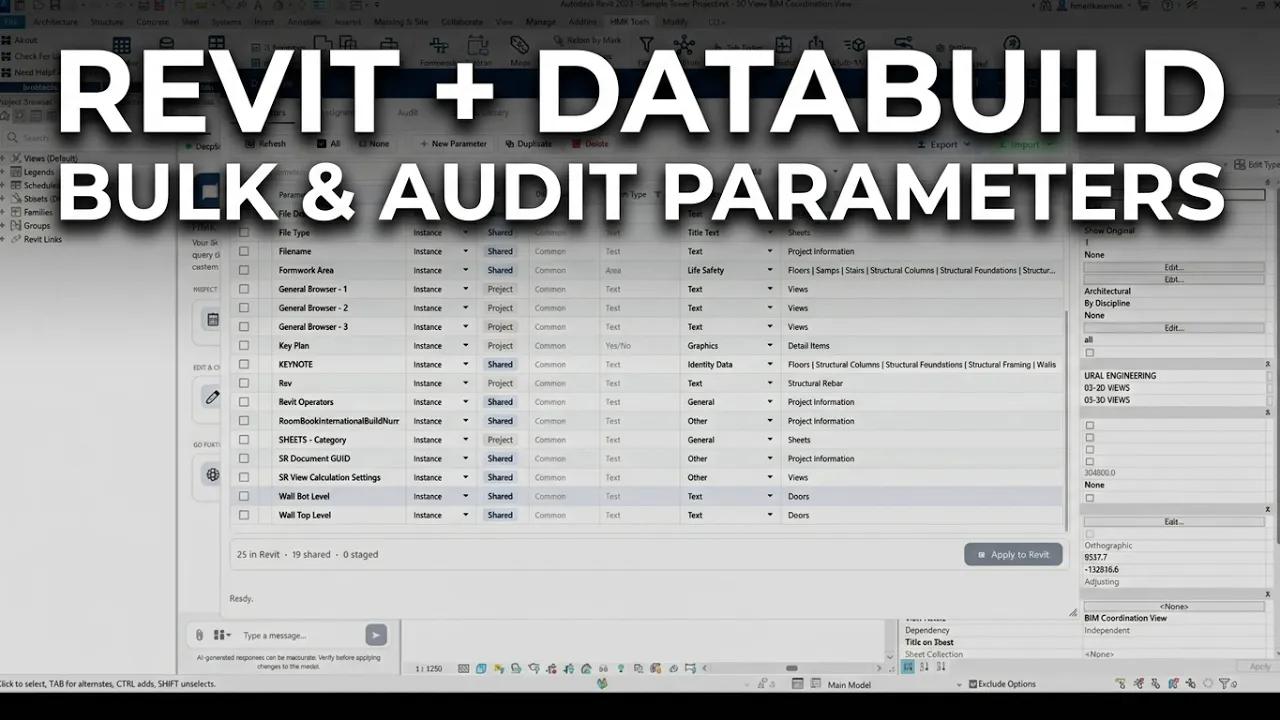This screenshot has width=1280, height=720.
Task: Click the Duplicate button
Action: pyautogui.click(x=528, y=144)
